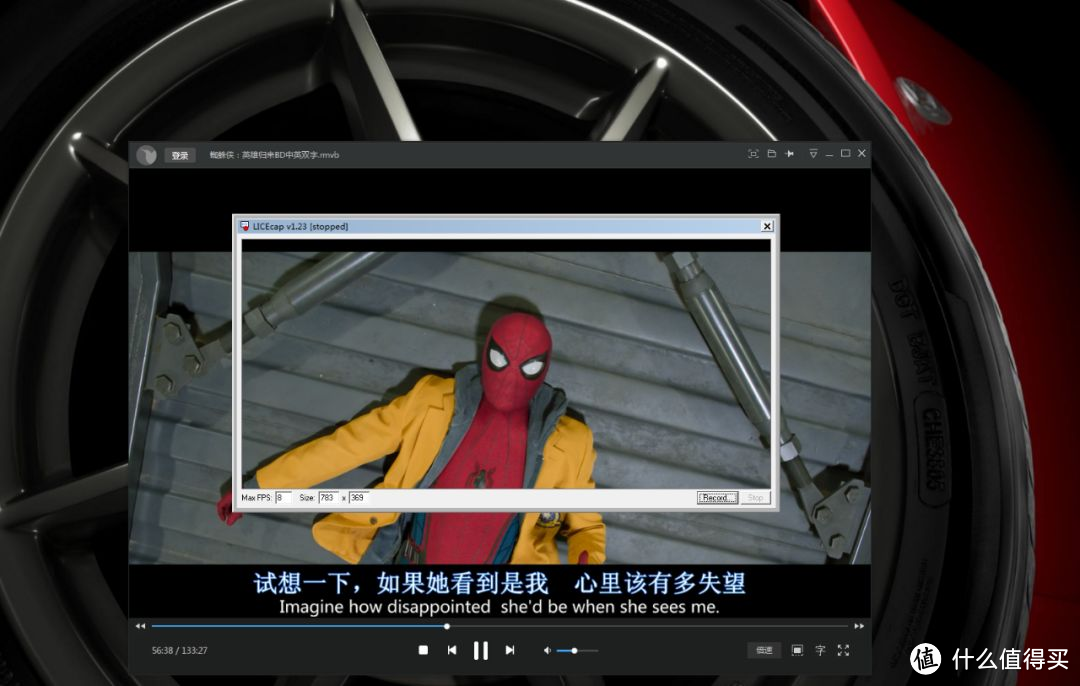Click the rewind icon left of seek bar

[x=141, y=626]
